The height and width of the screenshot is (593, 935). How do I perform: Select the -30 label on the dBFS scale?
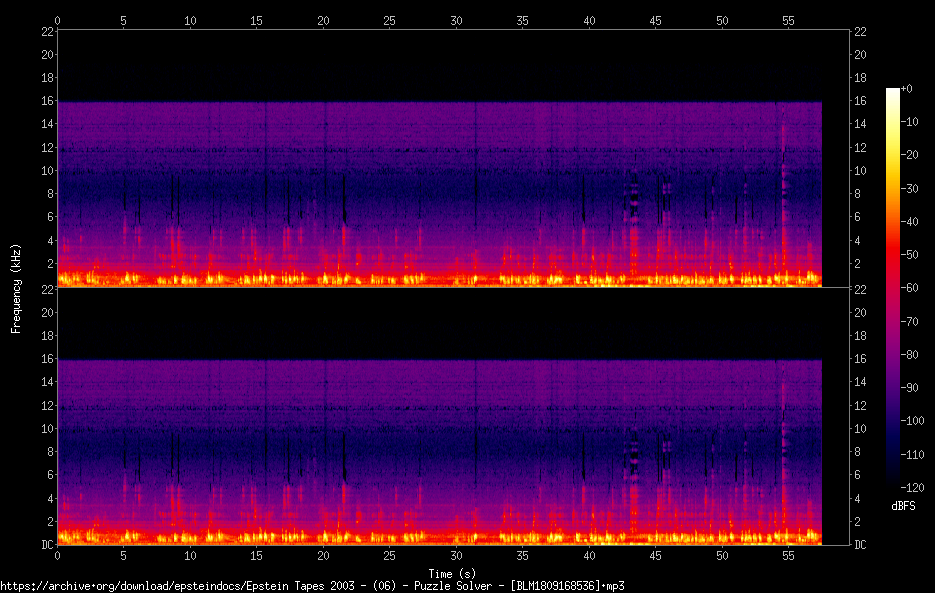click(x=911, y=188)
